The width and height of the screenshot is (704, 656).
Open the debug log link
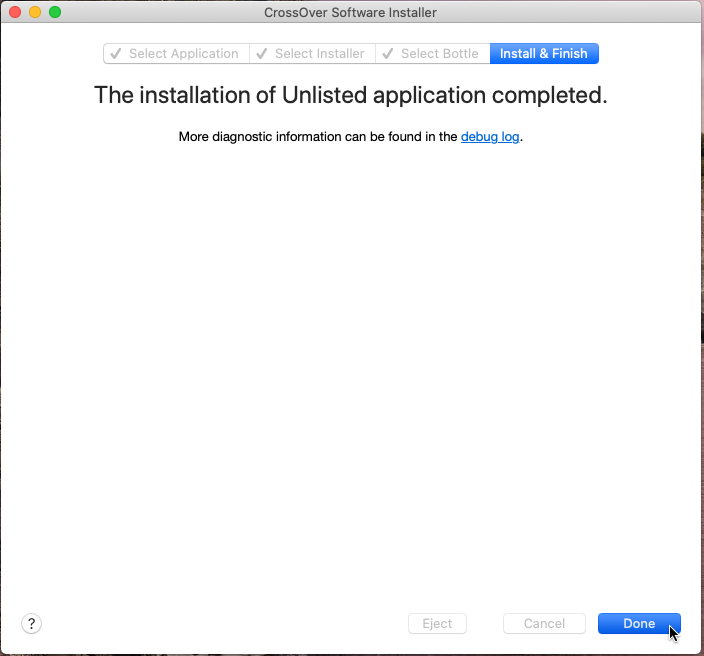pos(490,136)
